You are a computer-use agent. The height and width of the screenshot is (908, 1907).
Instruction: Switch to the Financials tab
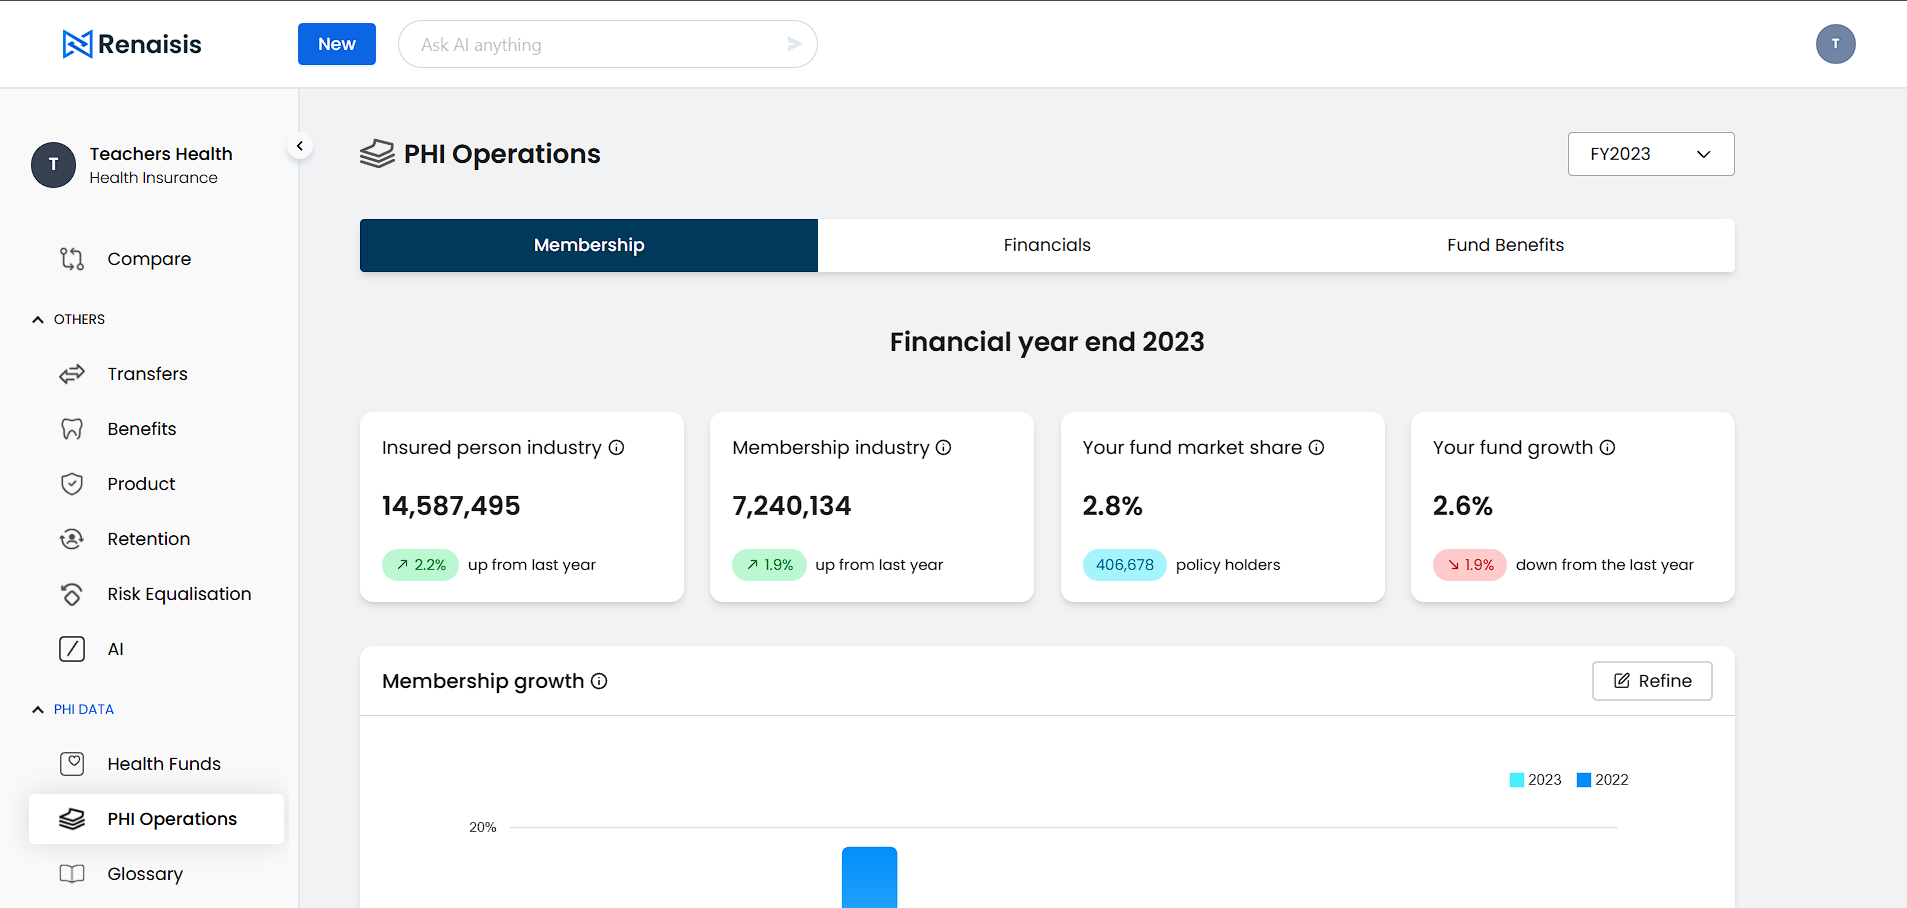pyautogui.click(x=1046, y=245)
